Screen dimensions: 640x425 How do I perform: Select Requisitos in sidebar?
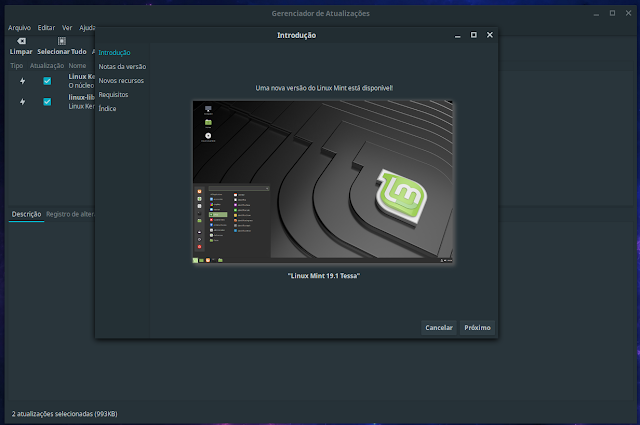click(x=113, y=94)
